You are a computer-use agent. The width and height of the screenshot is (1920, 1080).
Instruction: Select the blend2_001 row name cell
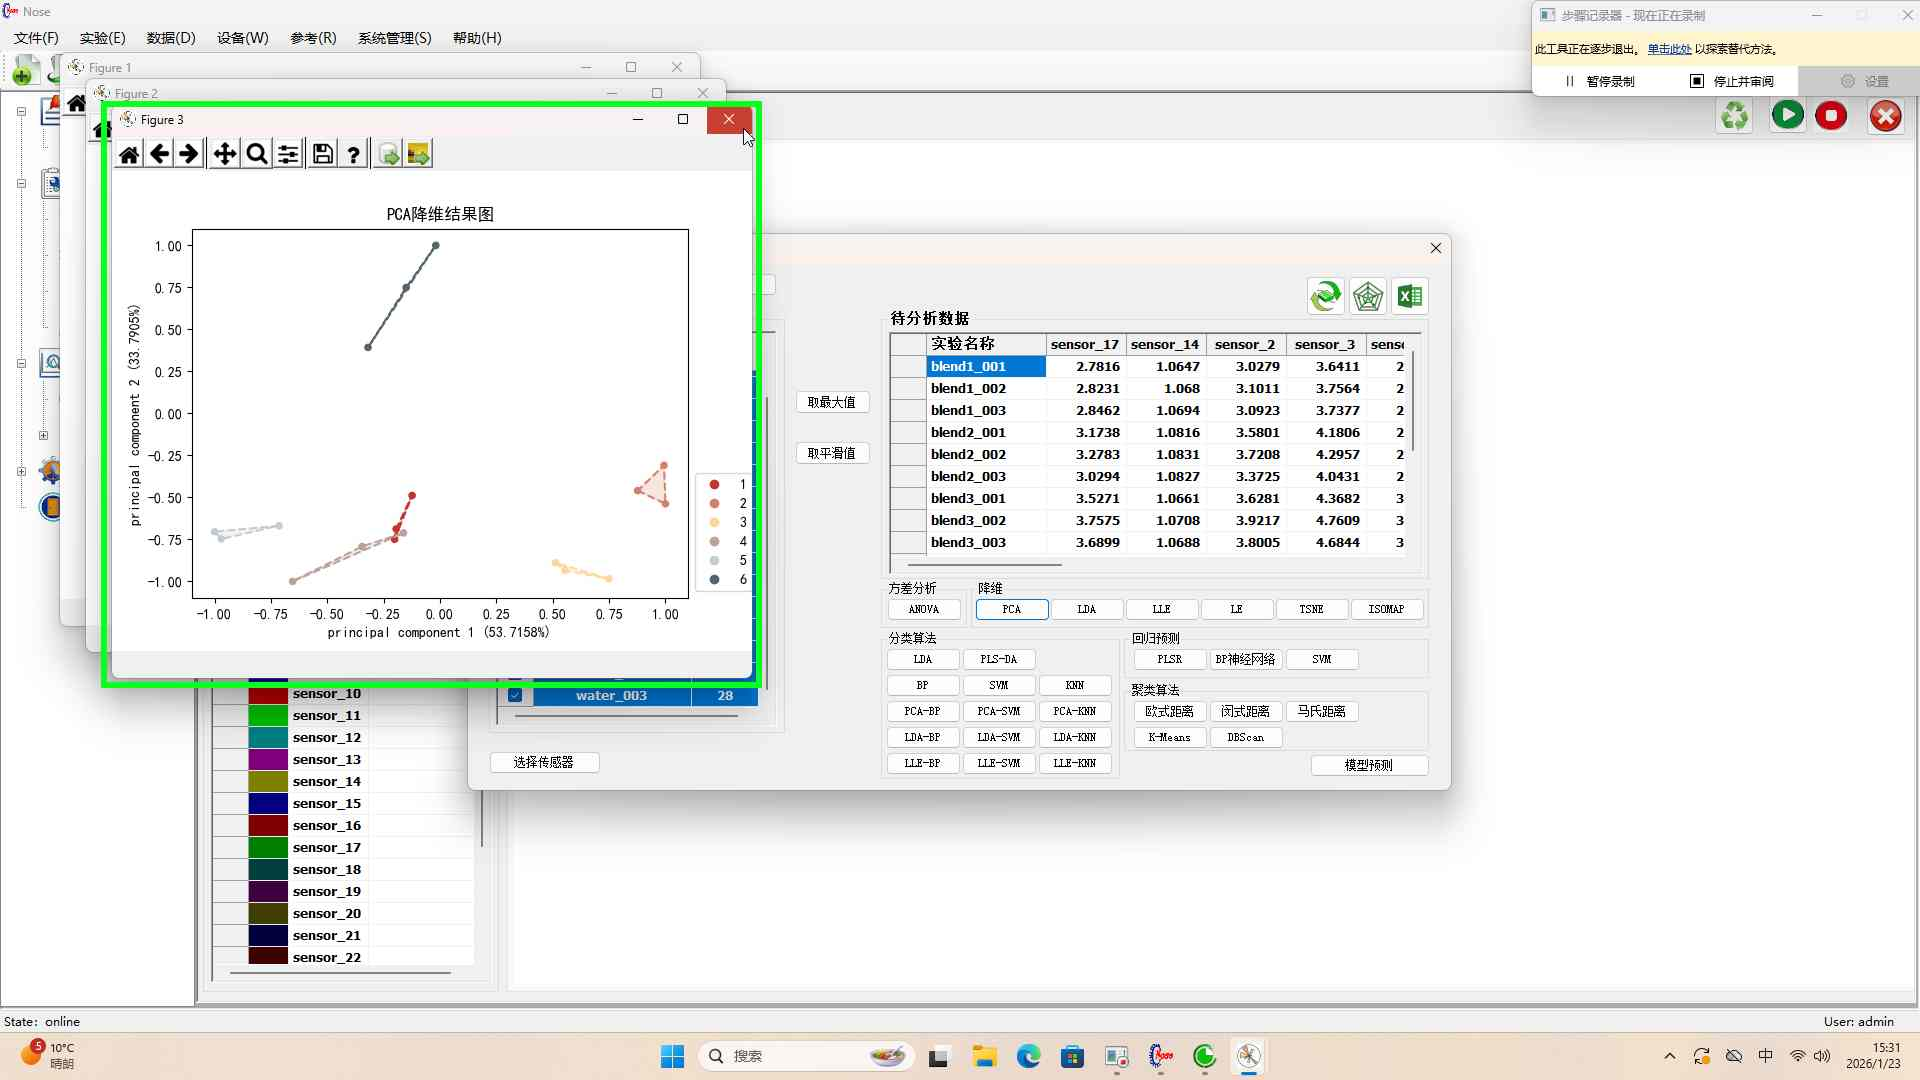click(968, 432)
